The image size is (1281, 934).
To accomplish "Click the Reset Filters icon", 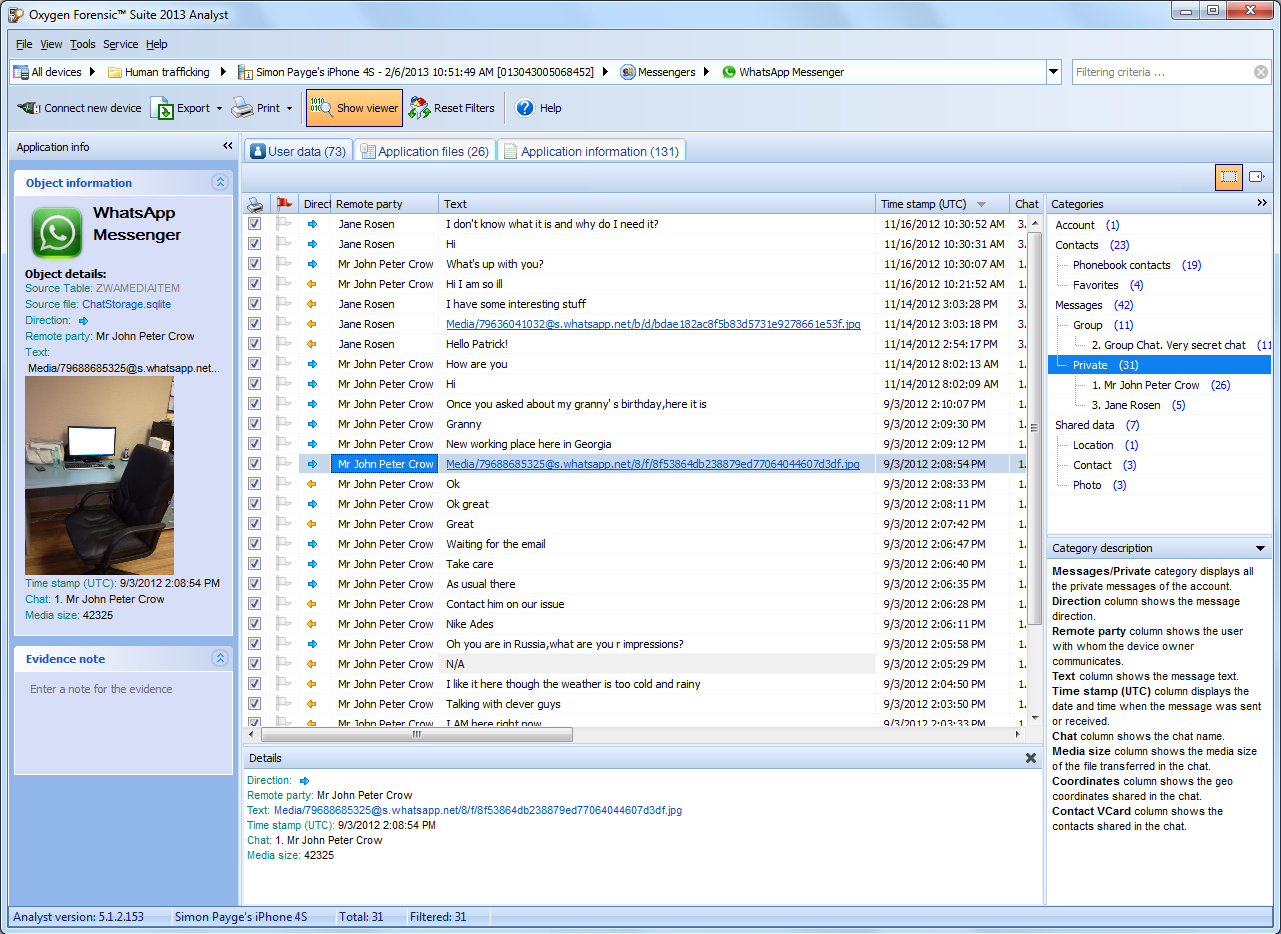I will (419, 108).
